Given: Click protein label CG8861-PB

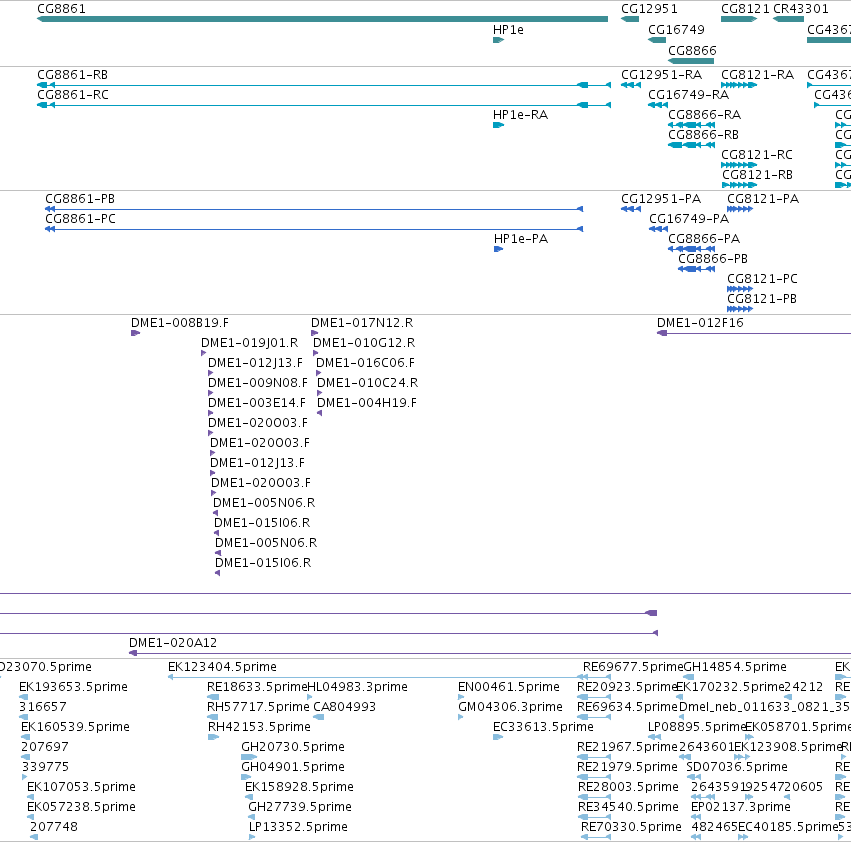Looking at the screenshot, I should (80, 199).
